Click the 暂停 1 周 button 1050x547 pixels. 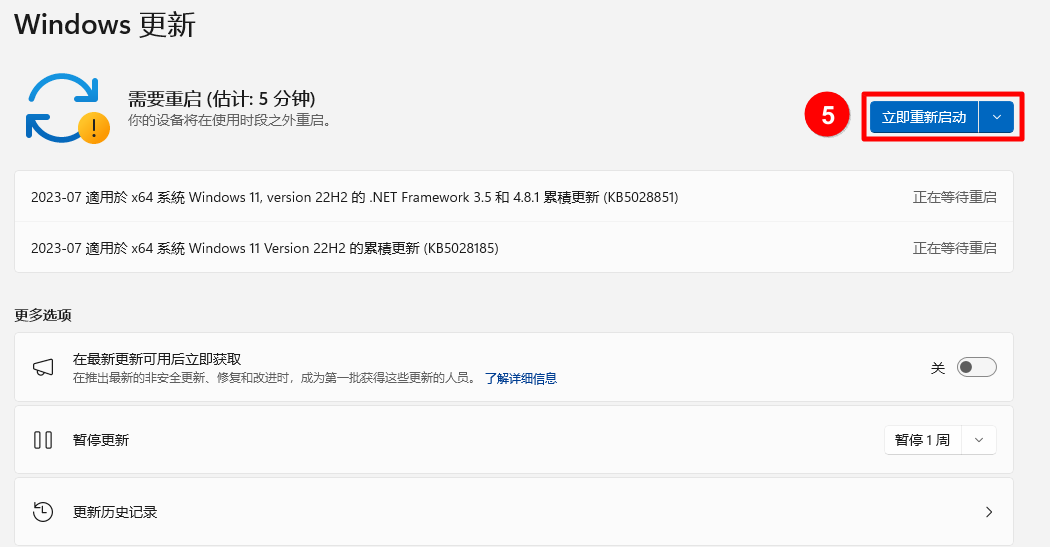coord(922,440)
